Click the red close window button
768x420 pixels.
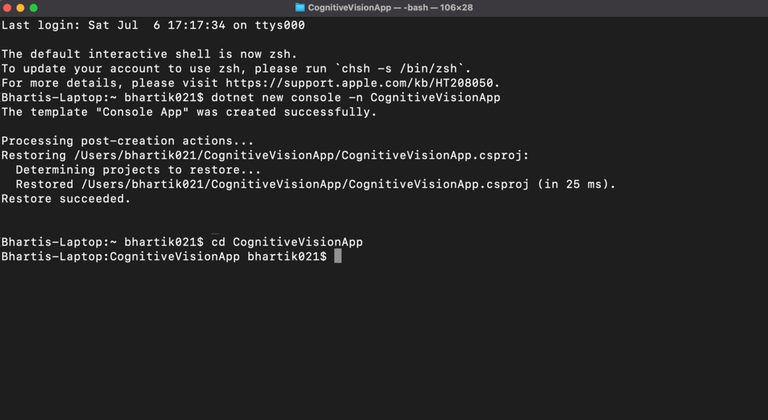7,8
